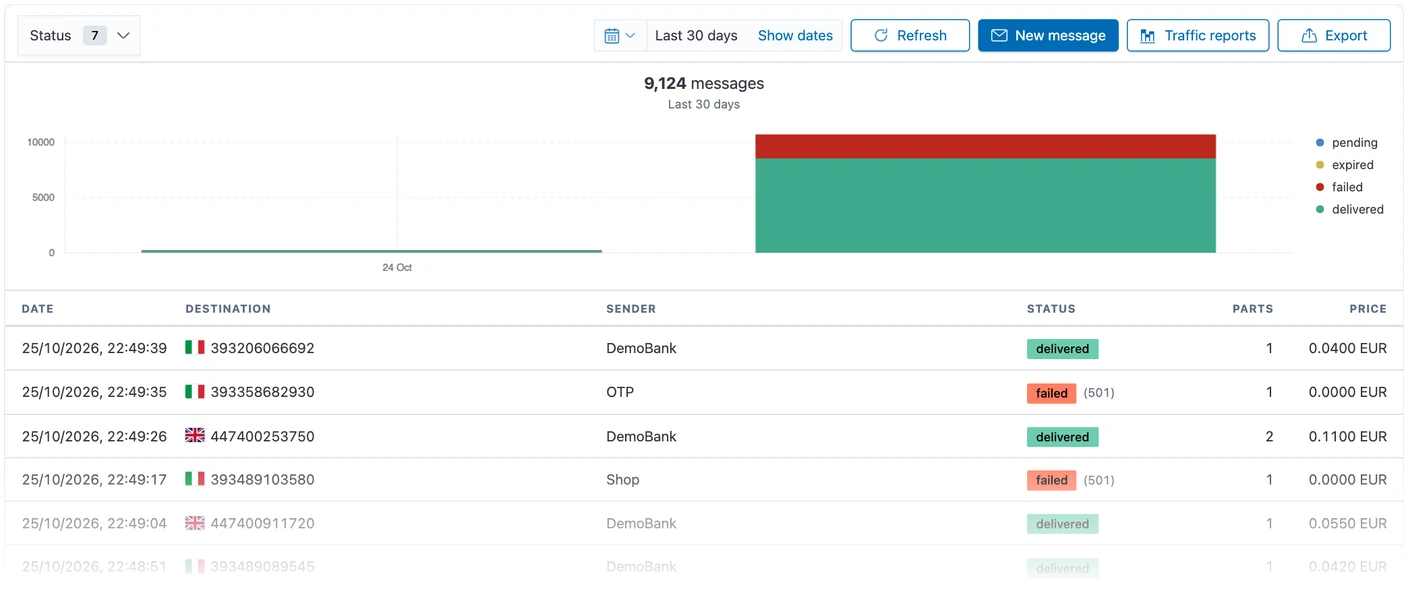Click the 0.0400 EUR price
1408x592 pixels.
pos(1347,348)
